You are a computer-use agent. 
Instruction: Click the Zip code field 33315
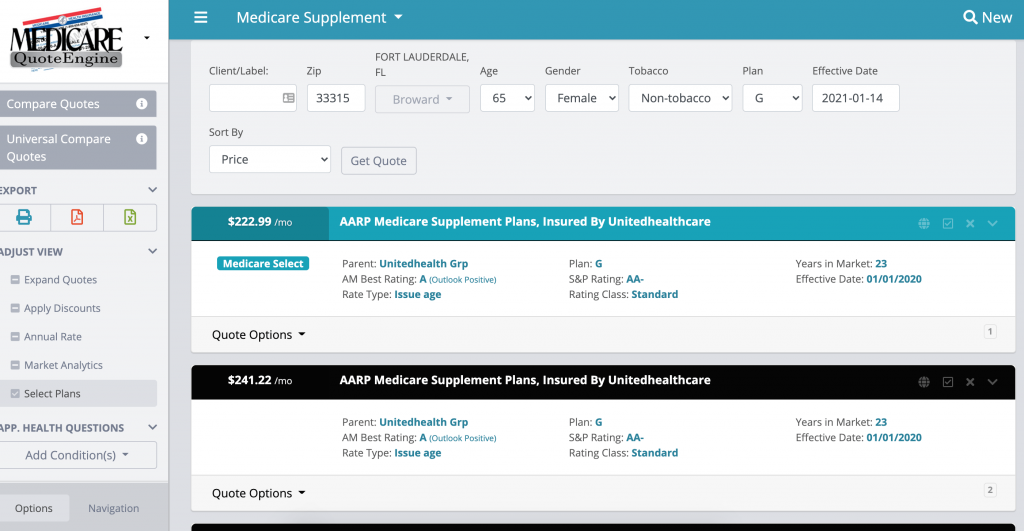336,98
